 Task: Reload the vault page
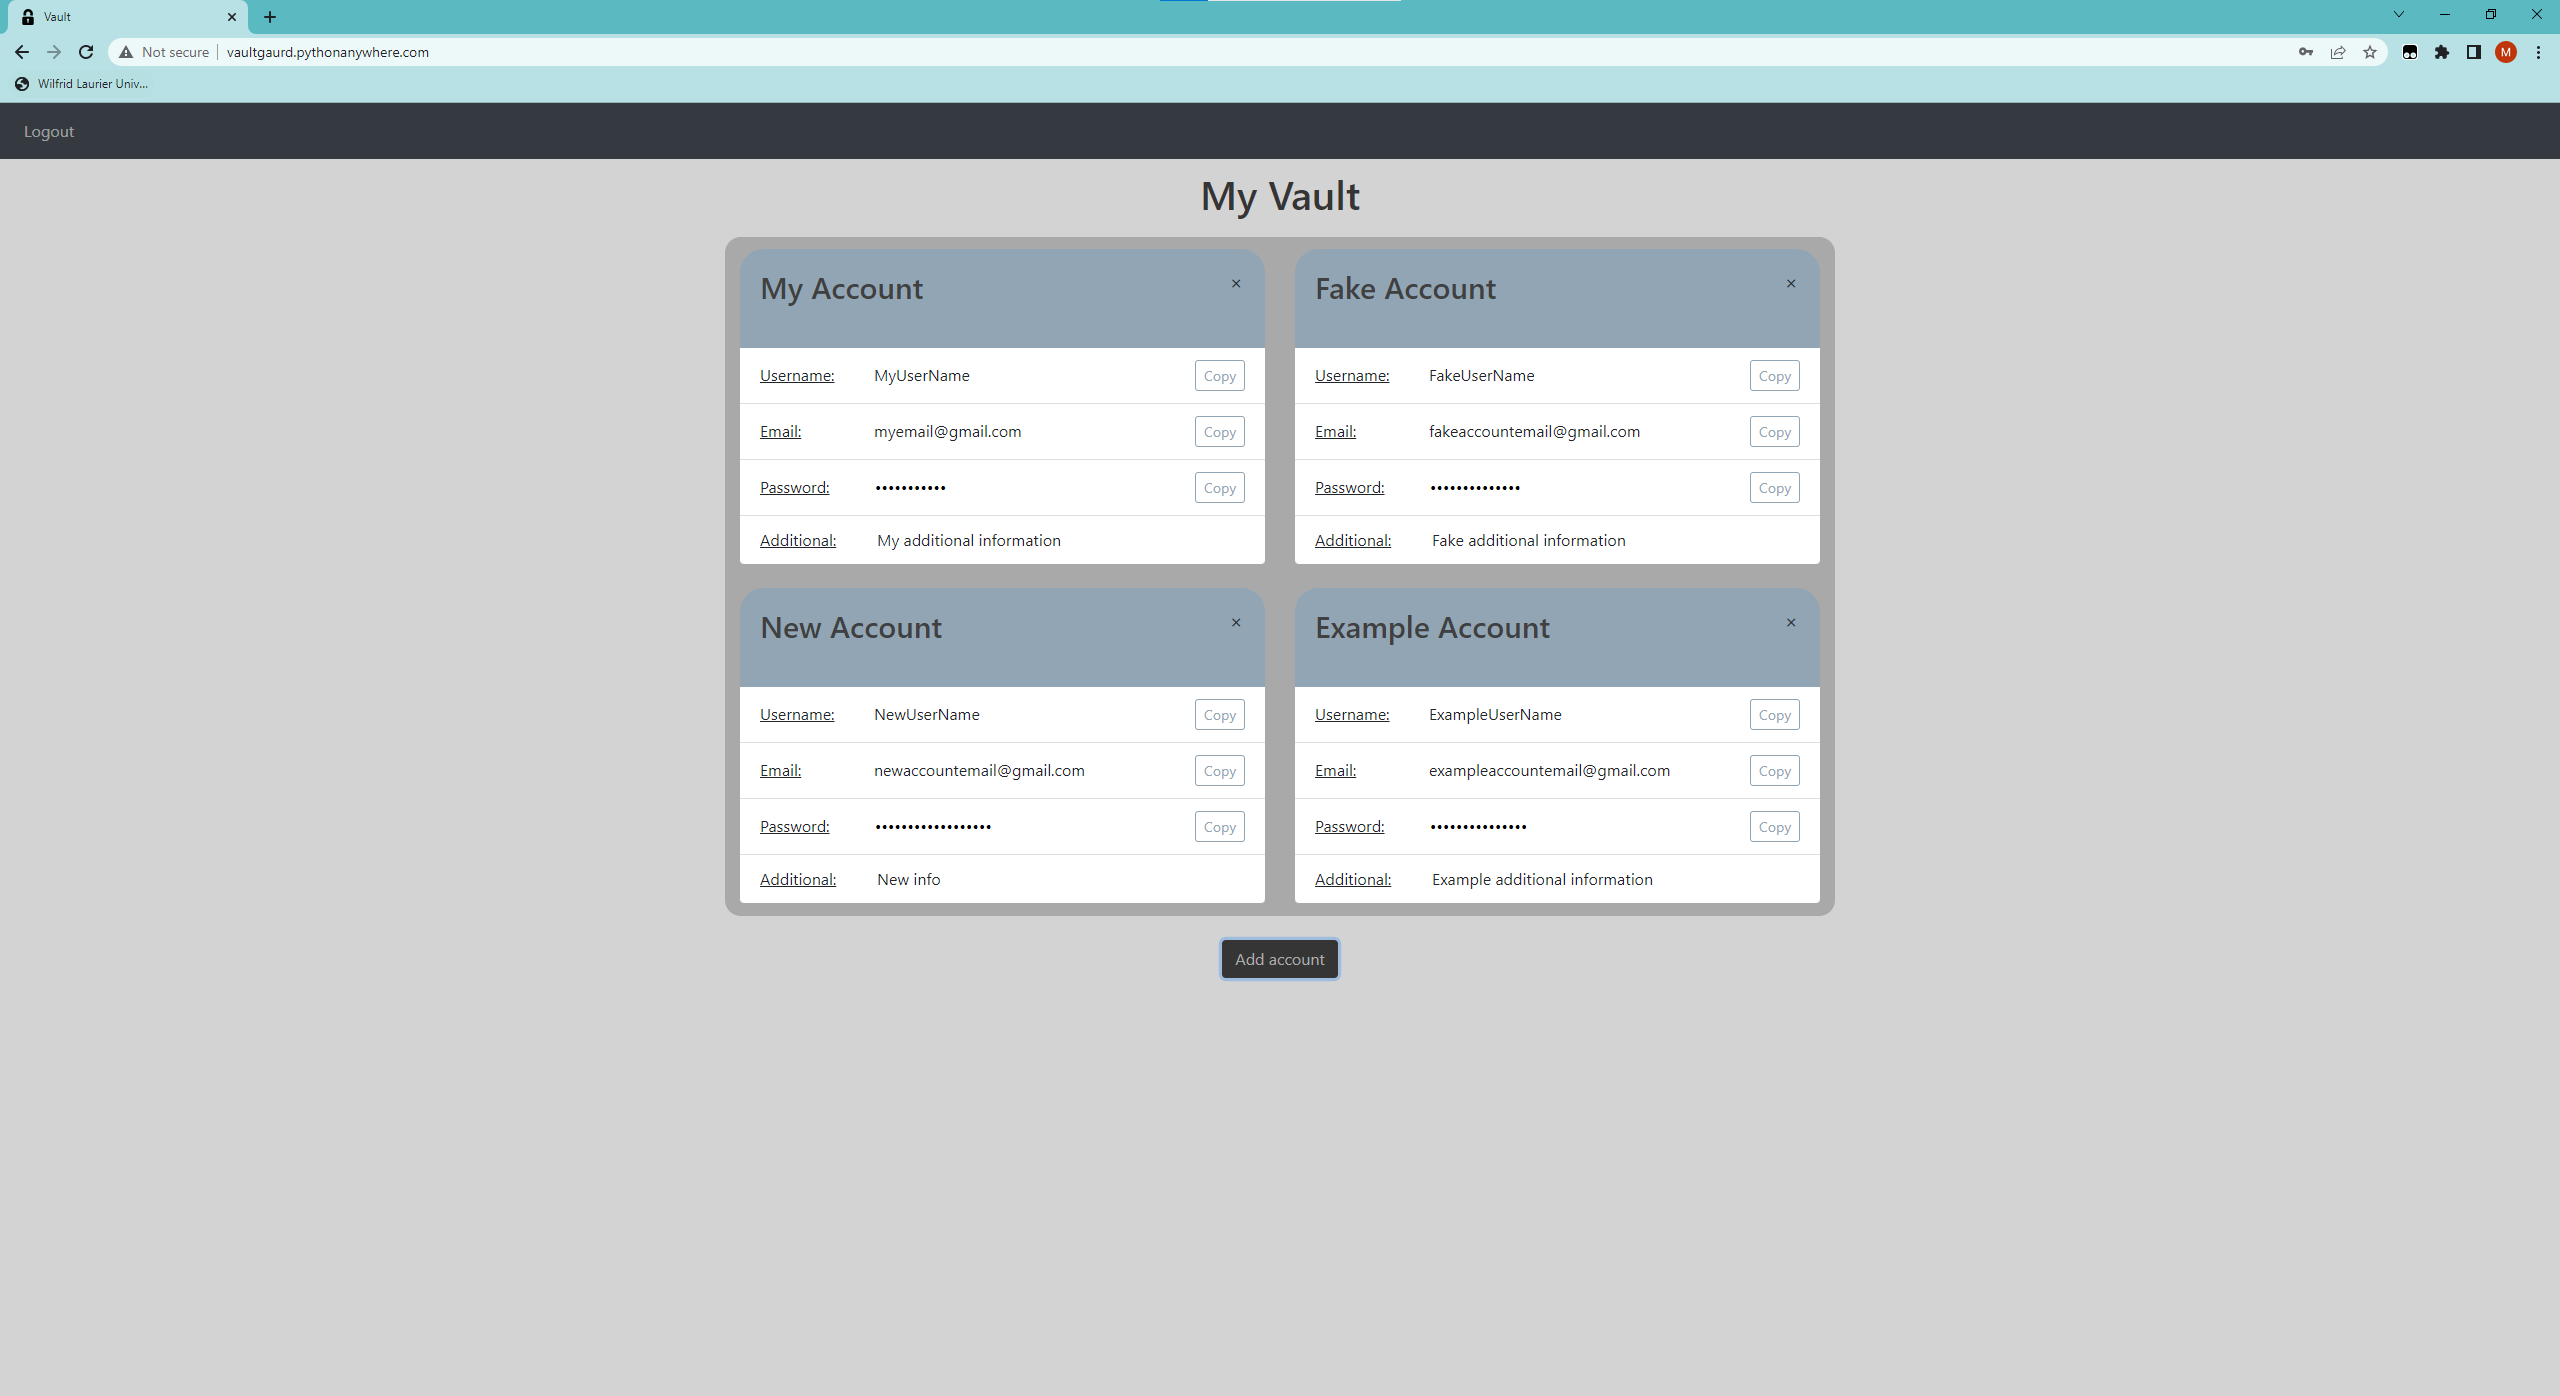pyautogui.click(x=86, y=52)
